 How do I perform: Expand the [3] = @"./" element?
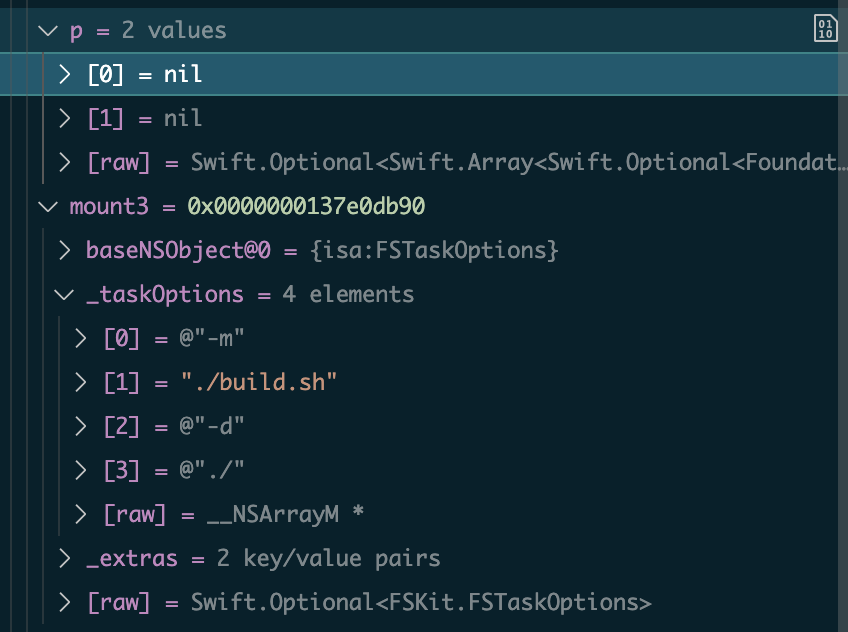[82, 470]
